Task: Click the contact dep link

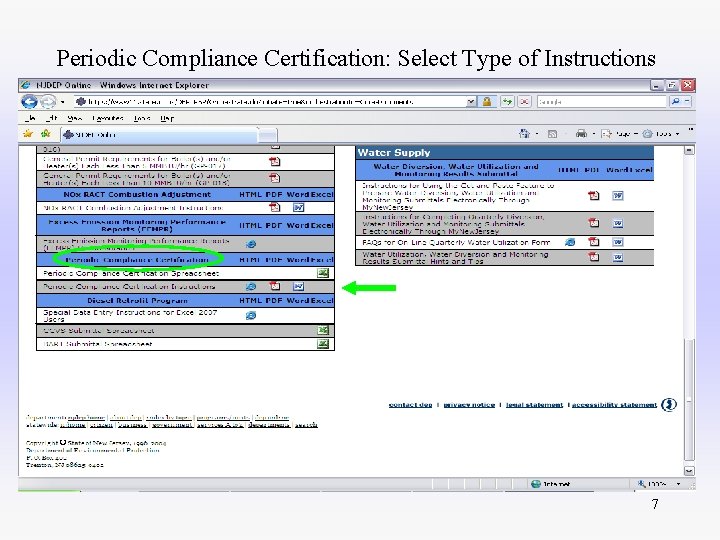Action: (x=411, y=405)
